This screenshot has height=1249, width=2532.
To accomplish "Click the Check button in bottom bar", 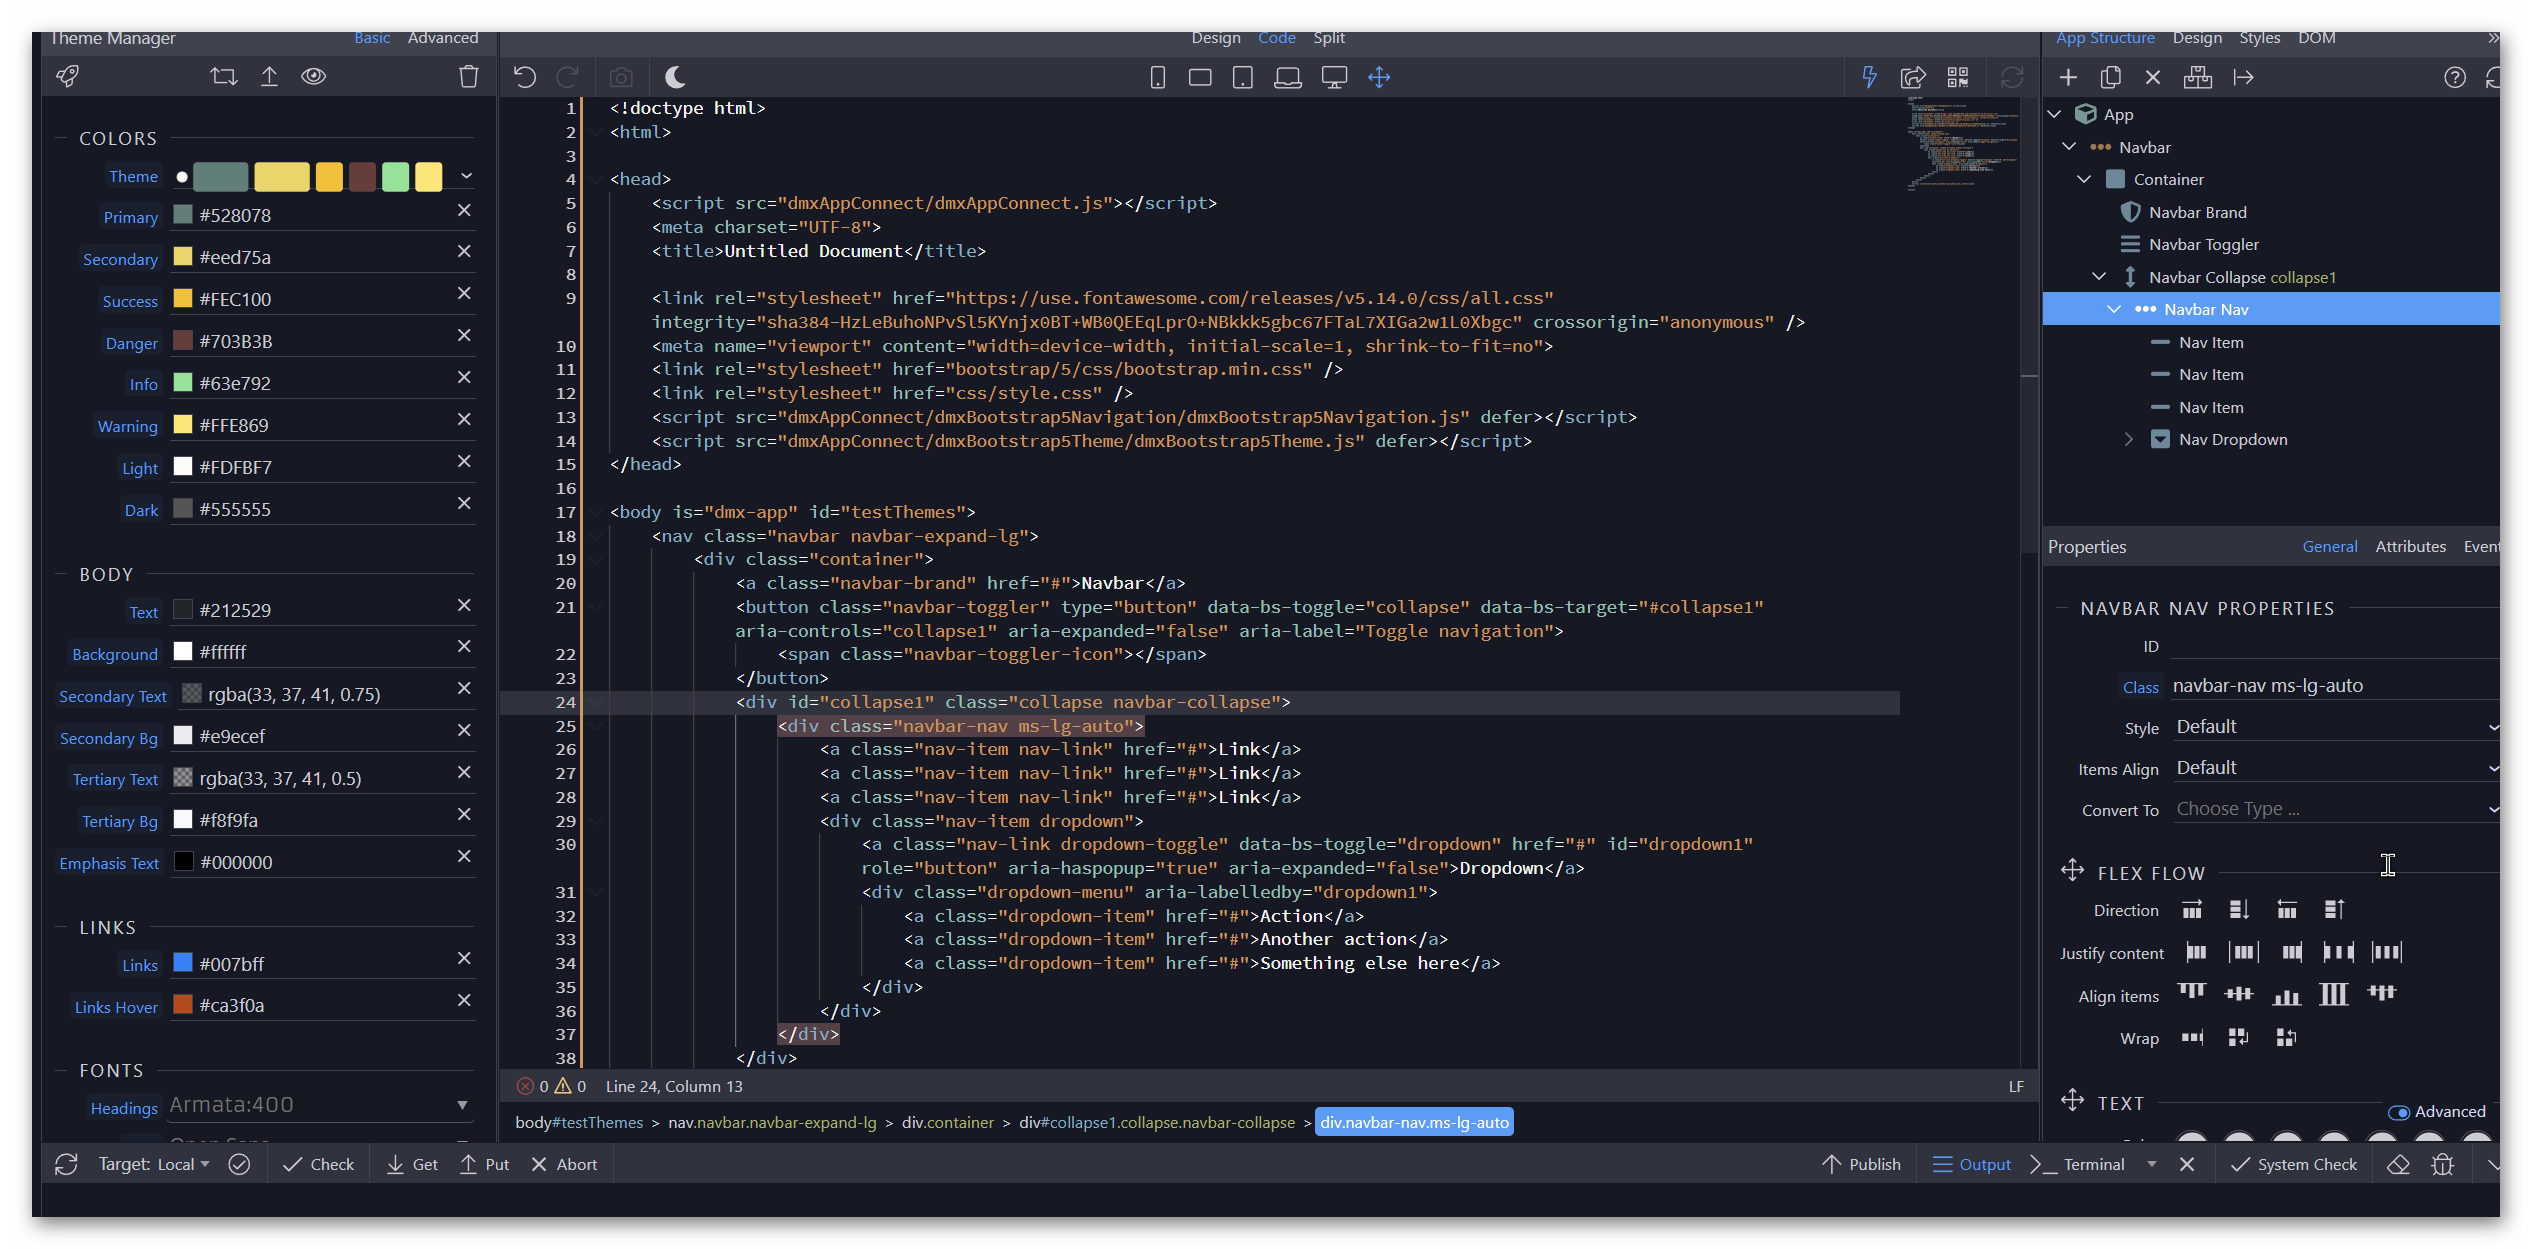I will click(x=319, y=1164).
